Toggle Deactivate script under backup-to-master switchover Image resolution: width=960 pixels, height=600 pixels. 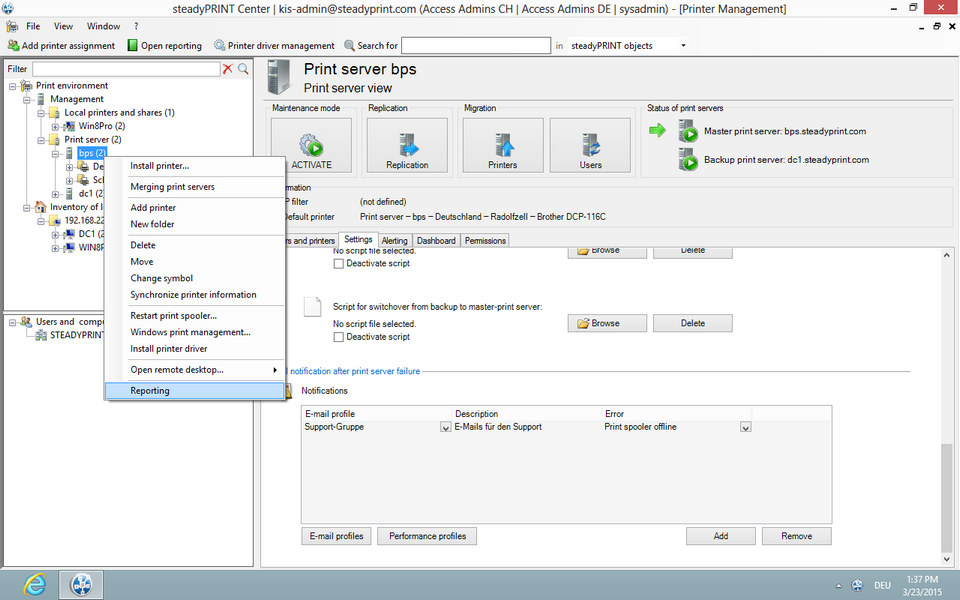pyautogui.click(x=338, y=337)
